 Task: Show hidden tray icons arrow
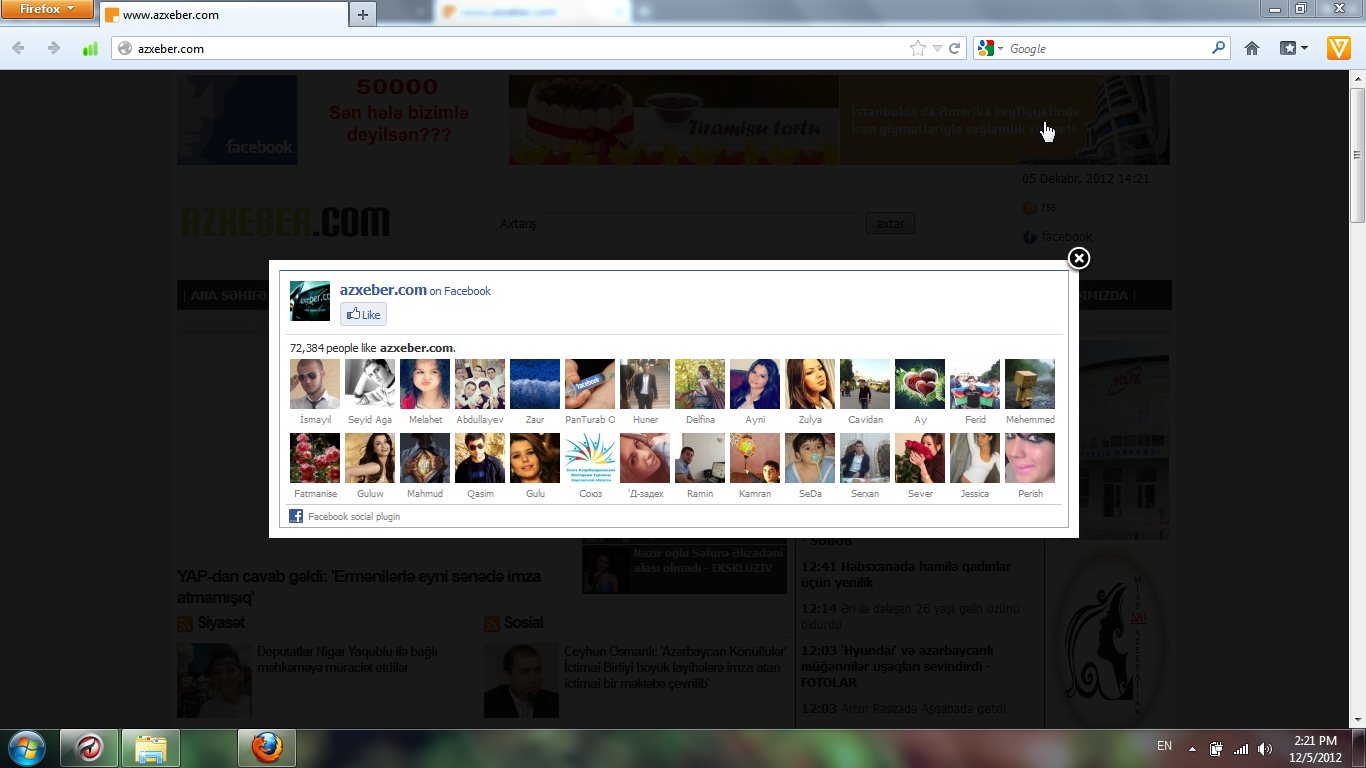point(1192,748)
